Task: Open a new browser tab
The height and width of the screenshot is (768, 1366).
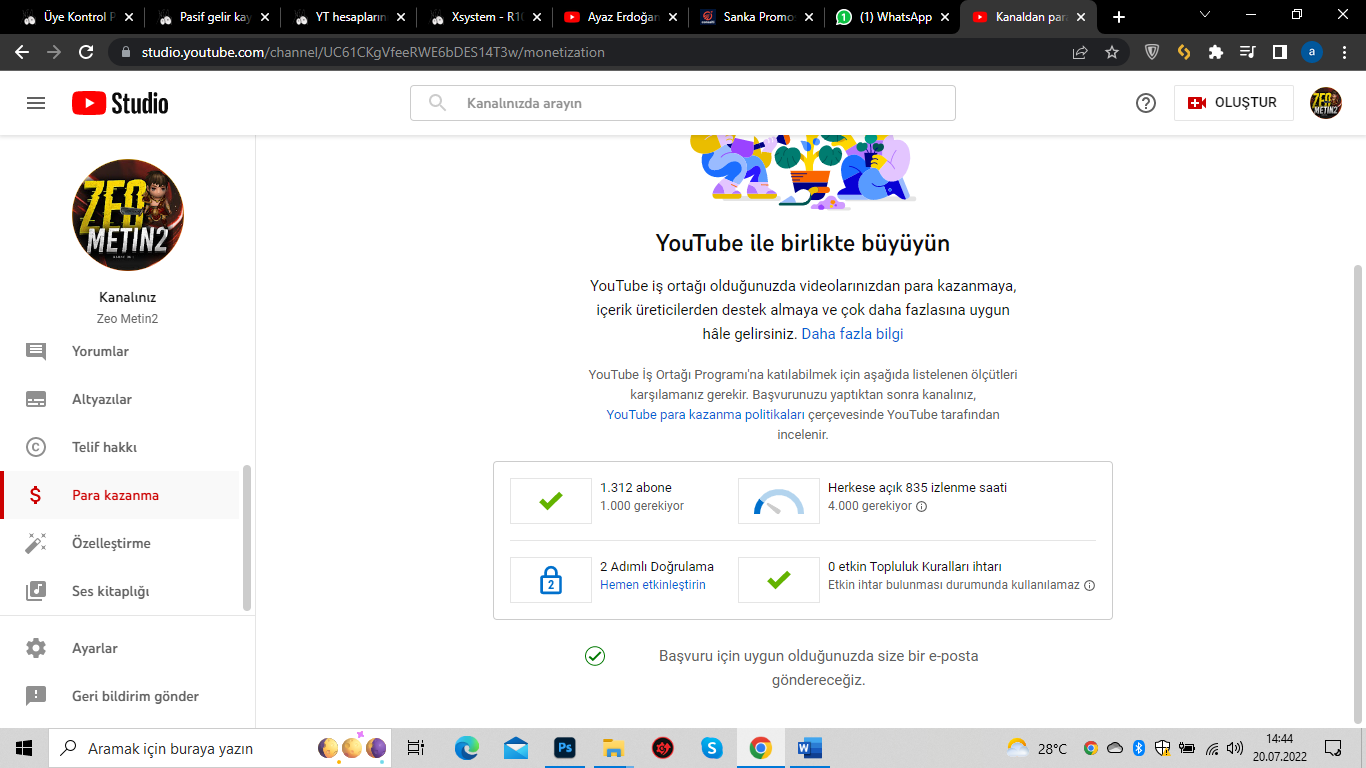Action: [x=1119, y=17]
